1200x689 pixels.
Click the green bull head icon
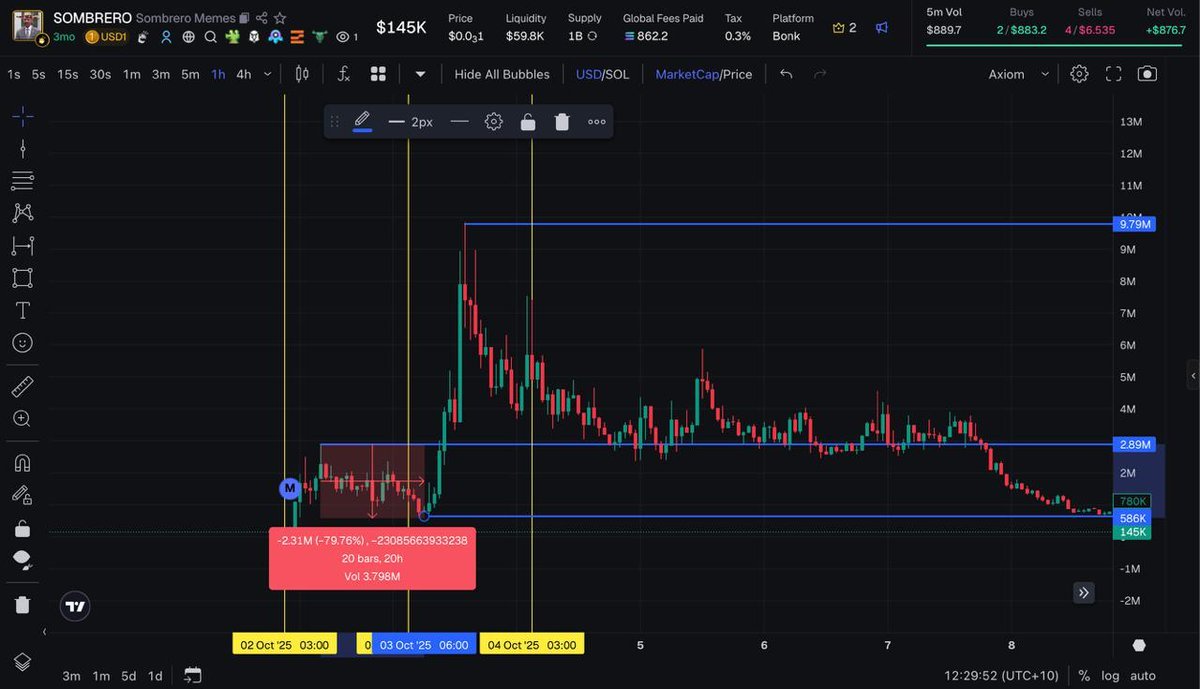tap(320, 37)
